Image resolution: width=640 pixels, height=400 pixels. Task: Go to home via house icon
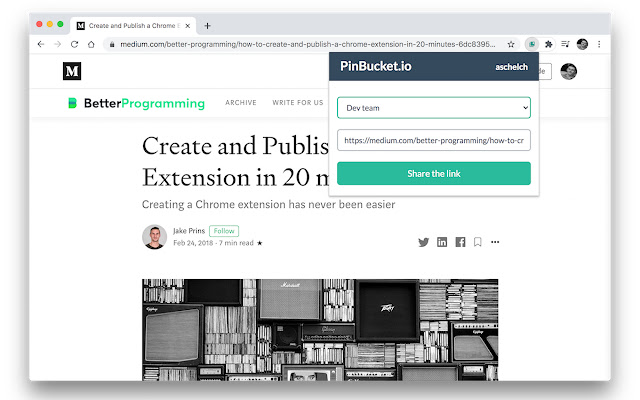click(91, 44)
